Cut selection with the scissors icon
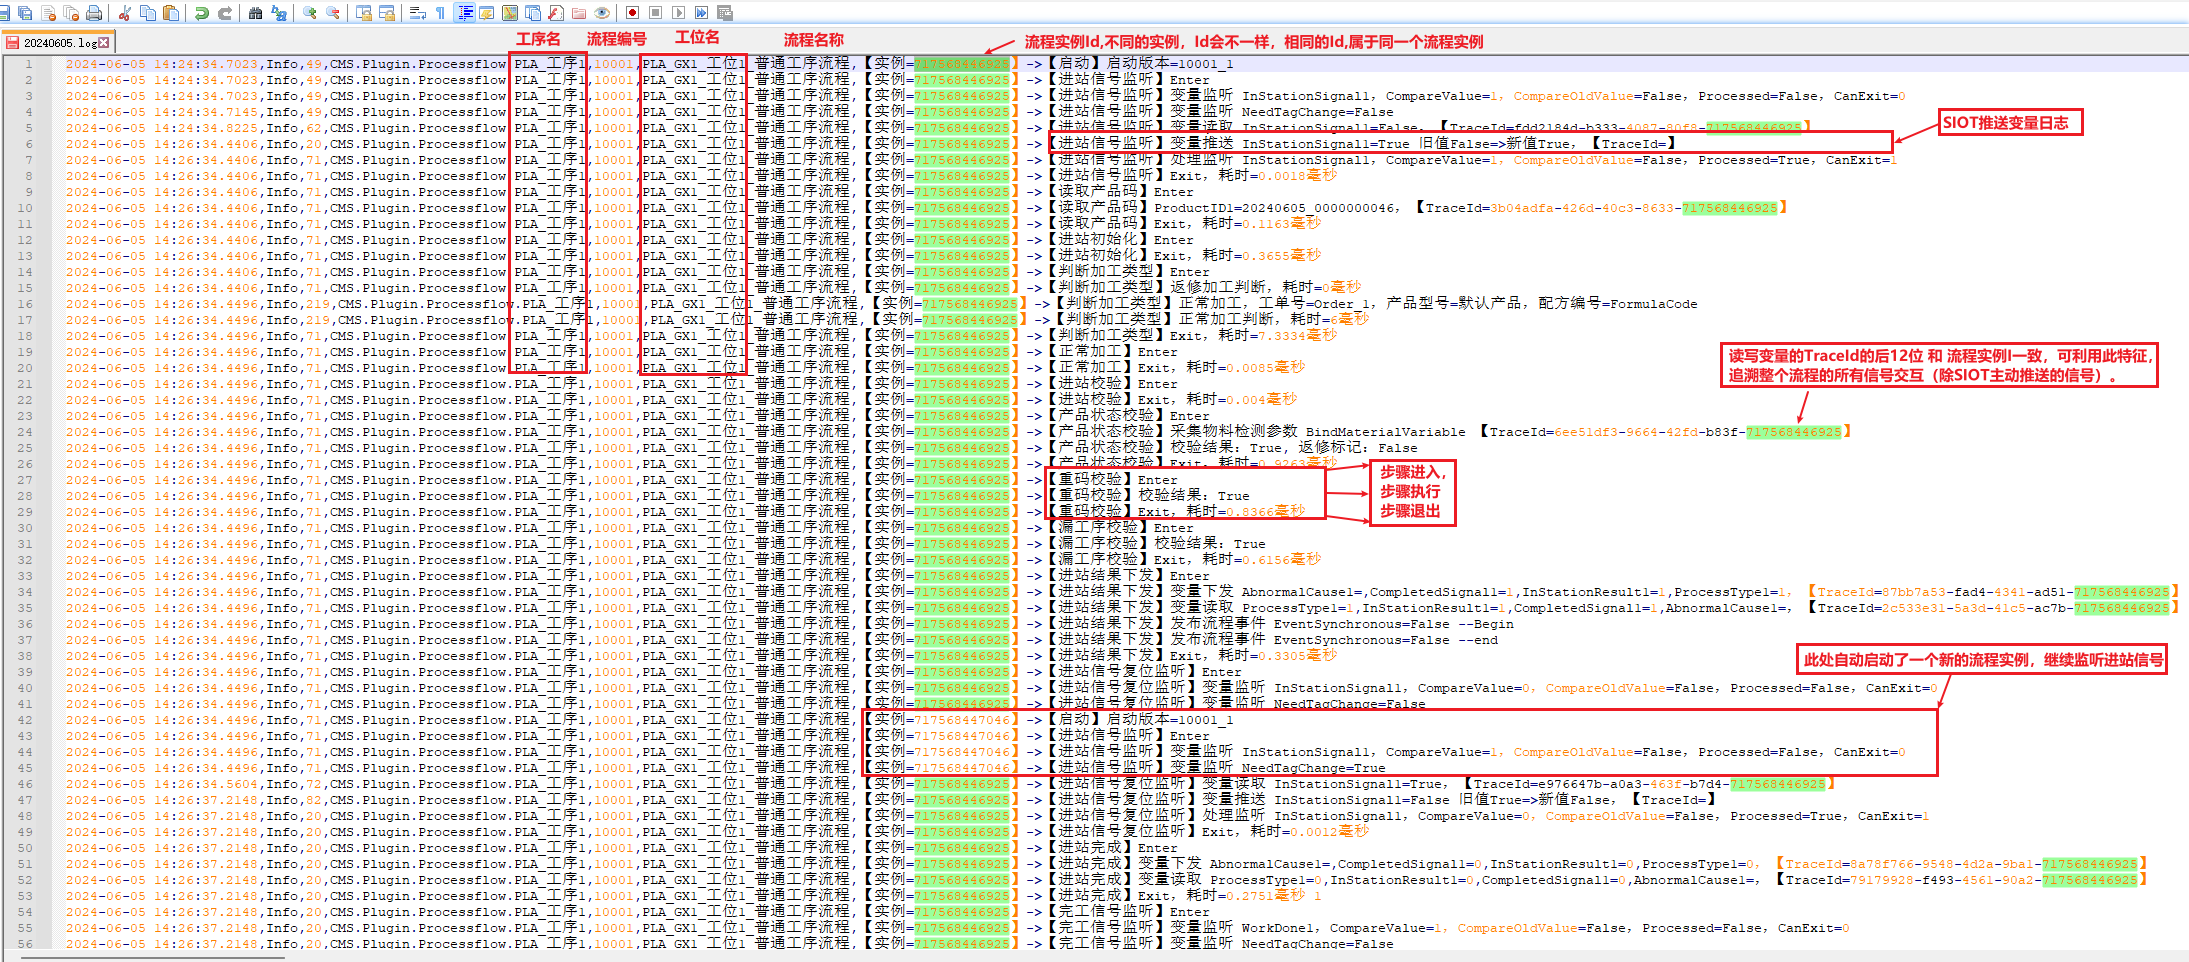2189x962 pixels. click(125, 13)
